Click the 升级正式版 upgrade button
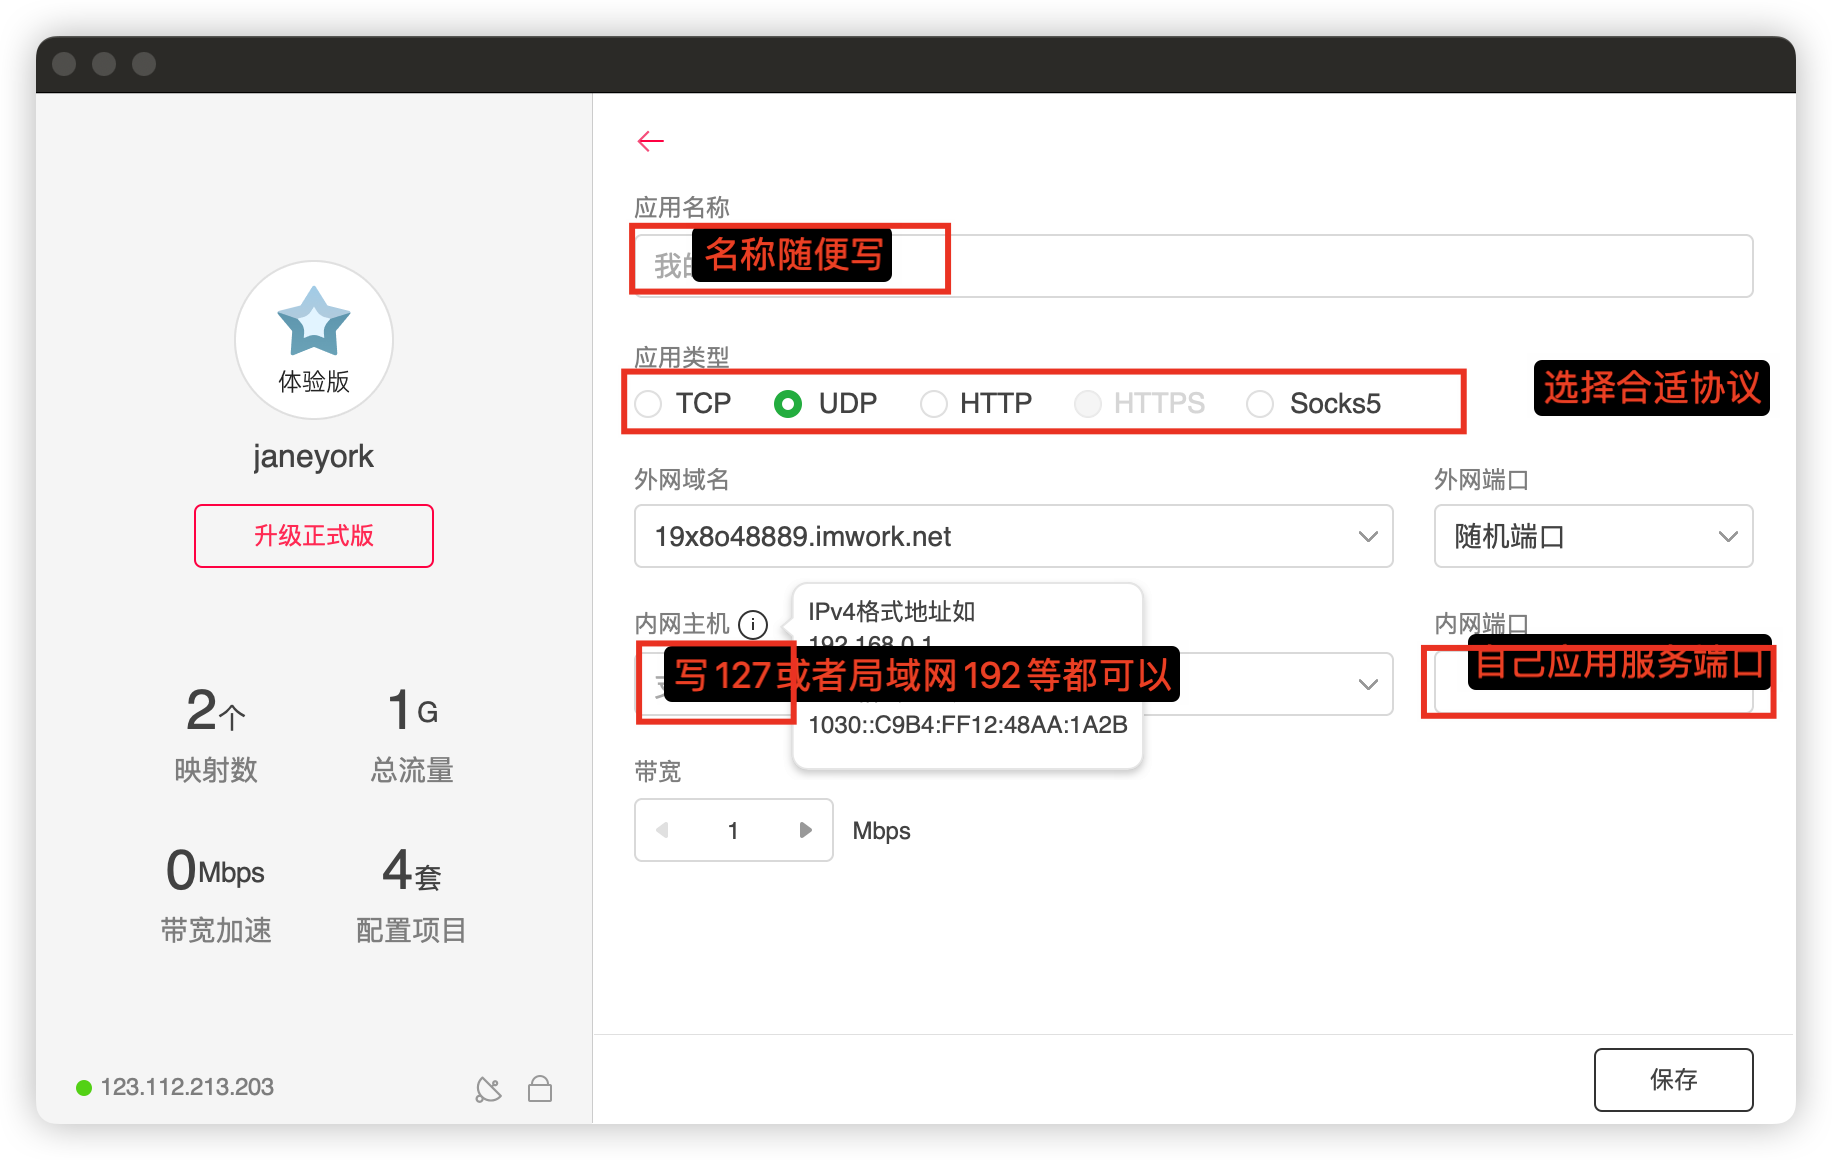The height and width of the screenshot is (1160, 1832). 314,536
